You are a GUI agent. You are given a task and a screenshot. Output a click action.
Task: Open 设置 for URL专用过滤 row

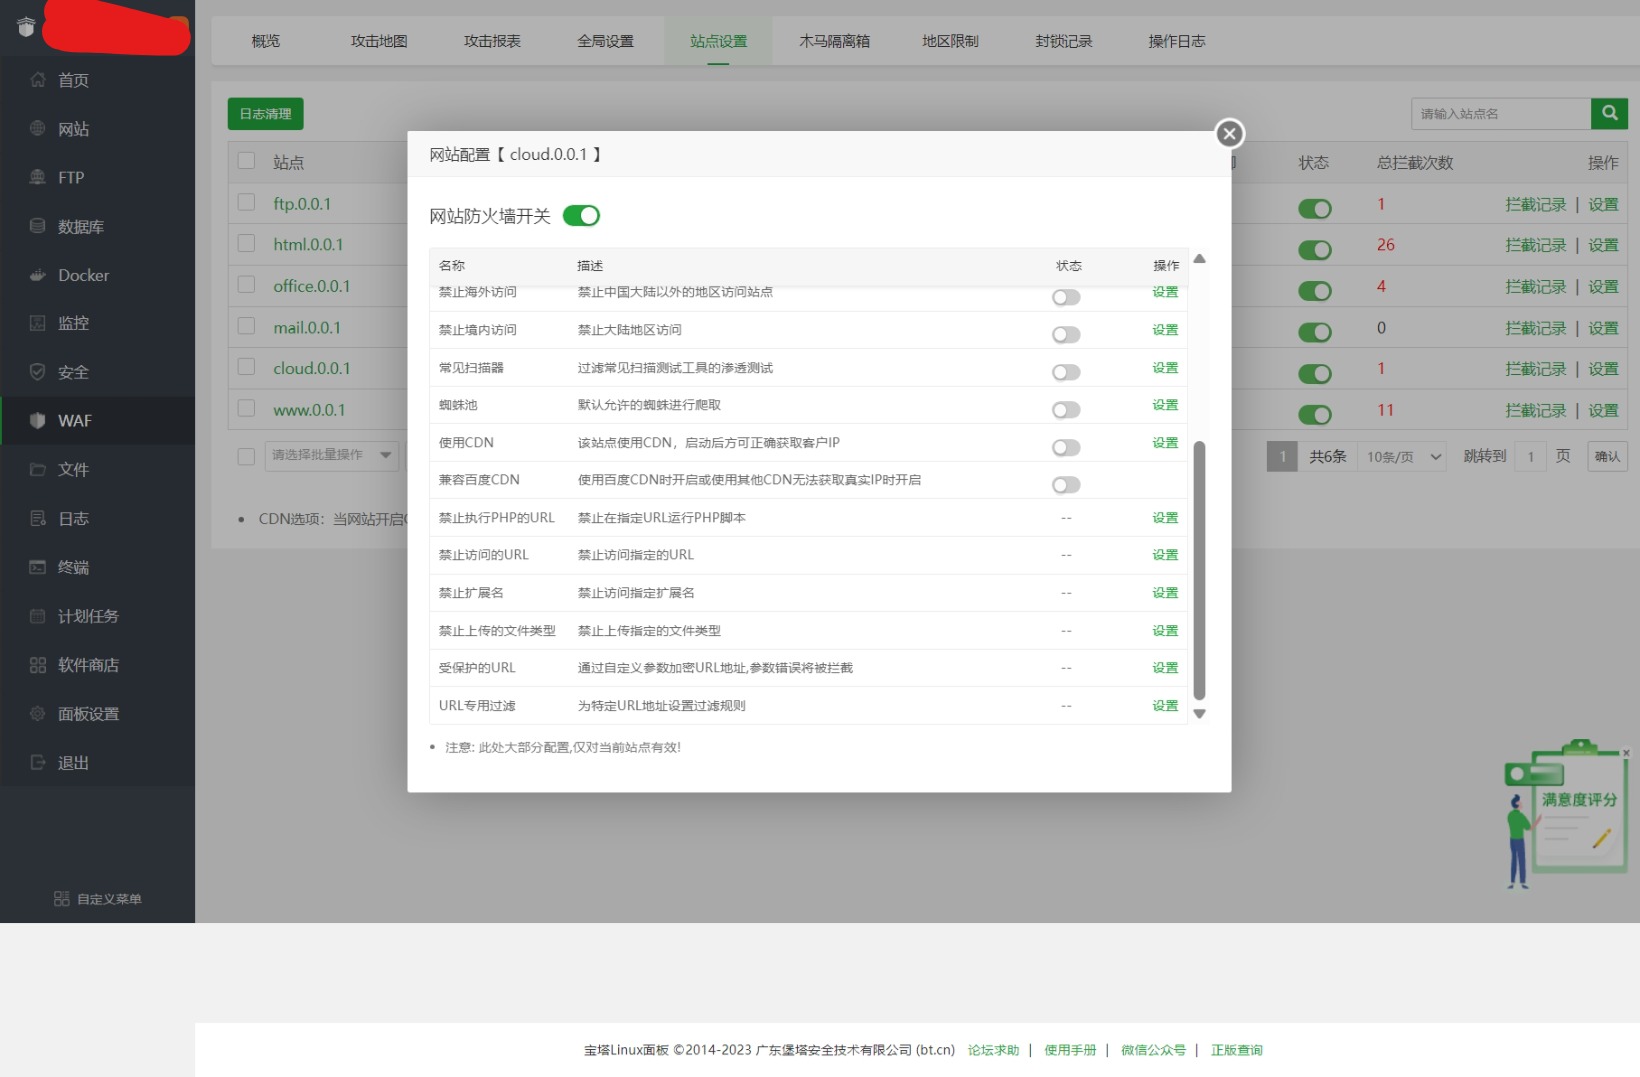[x=1165, y=706]
